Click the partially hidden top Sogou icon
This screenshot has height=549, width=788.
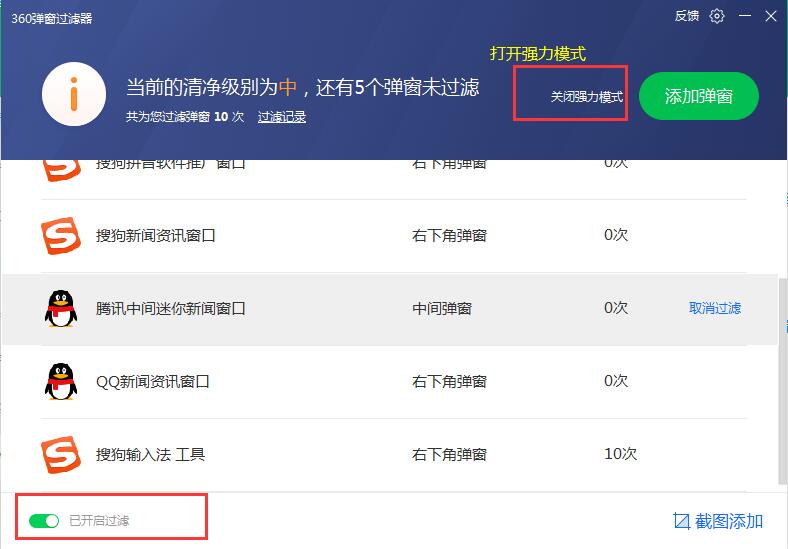tap(60, 168)
